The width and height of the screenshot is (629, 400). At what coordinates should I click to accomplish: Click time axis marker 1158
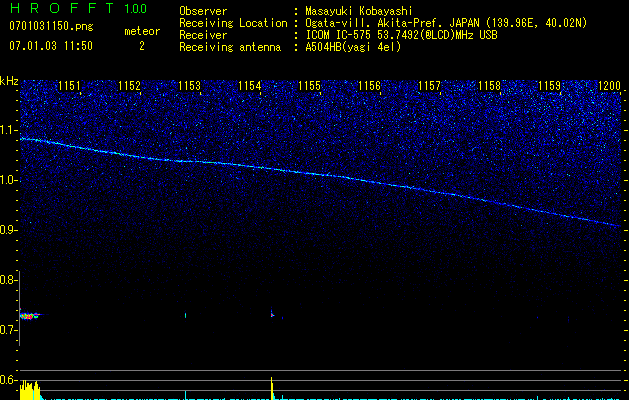490,86
